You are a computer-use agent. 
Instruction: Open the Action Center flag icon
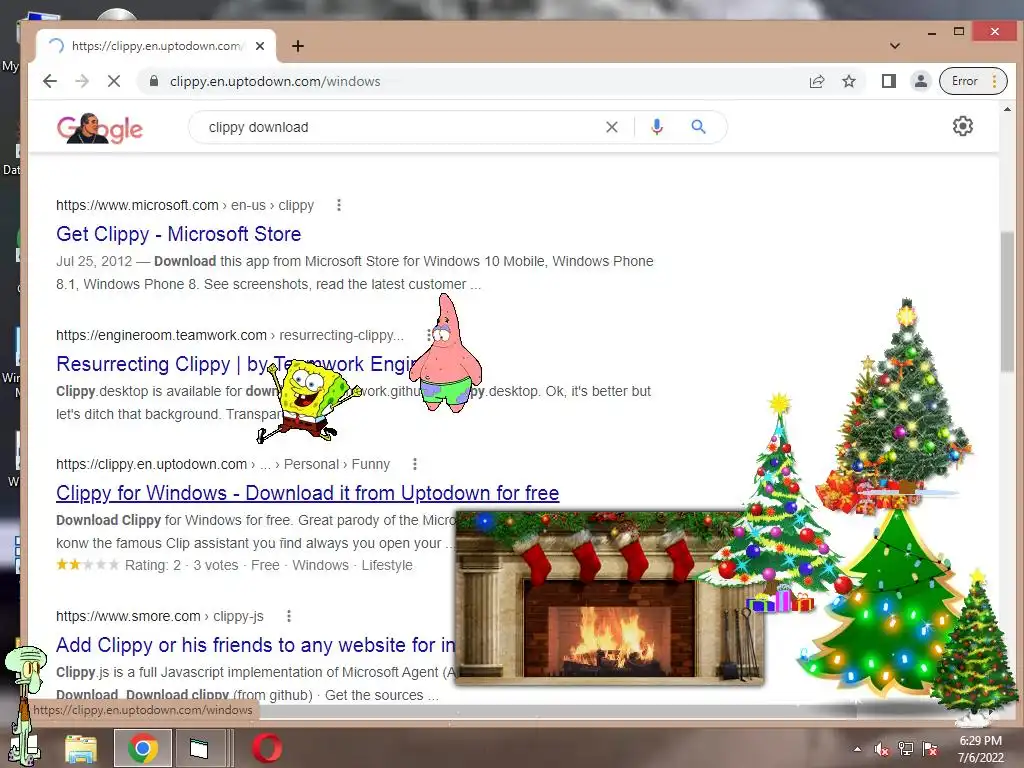coord(930,749)
